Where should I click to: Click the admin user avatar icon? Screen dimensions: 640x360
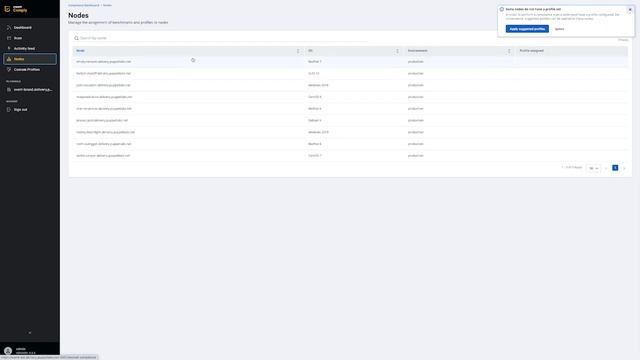click(8, 351)
